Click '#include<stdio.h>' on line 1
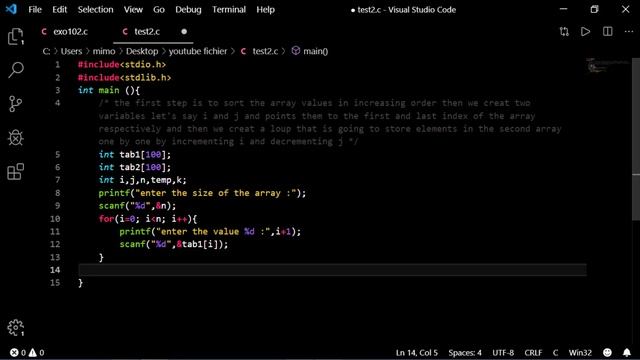 pos(122,64)
